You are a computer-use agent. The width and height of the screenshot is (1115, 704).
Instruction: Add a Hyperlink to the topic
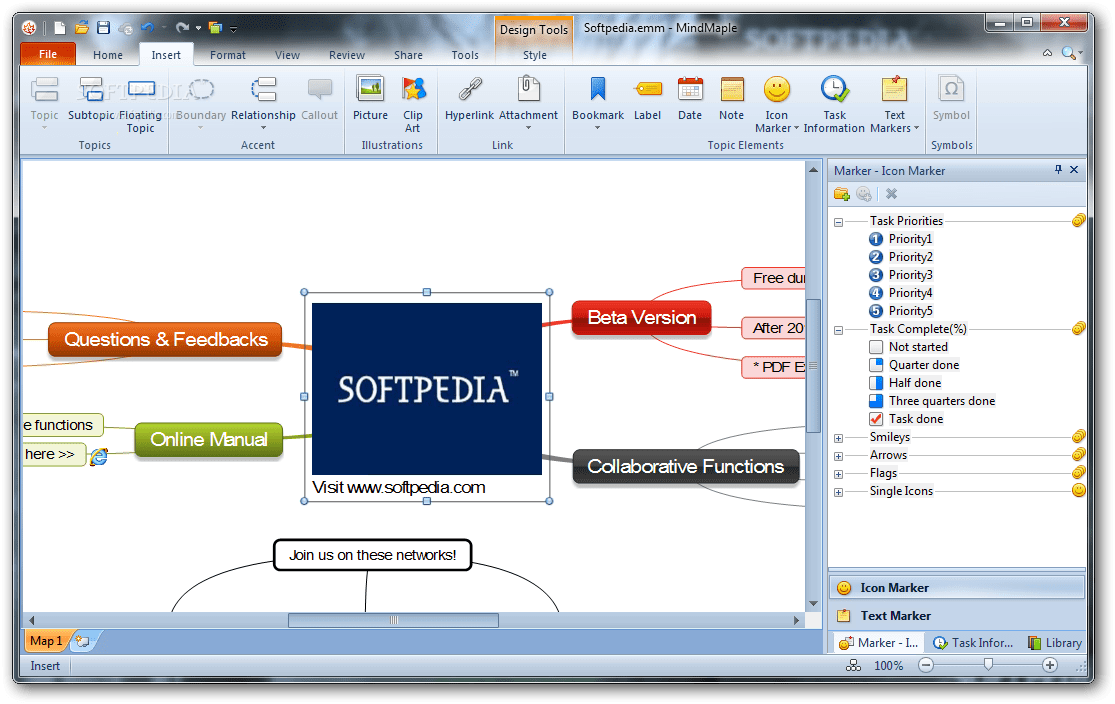pyautogui.click(x=469, y=100)
